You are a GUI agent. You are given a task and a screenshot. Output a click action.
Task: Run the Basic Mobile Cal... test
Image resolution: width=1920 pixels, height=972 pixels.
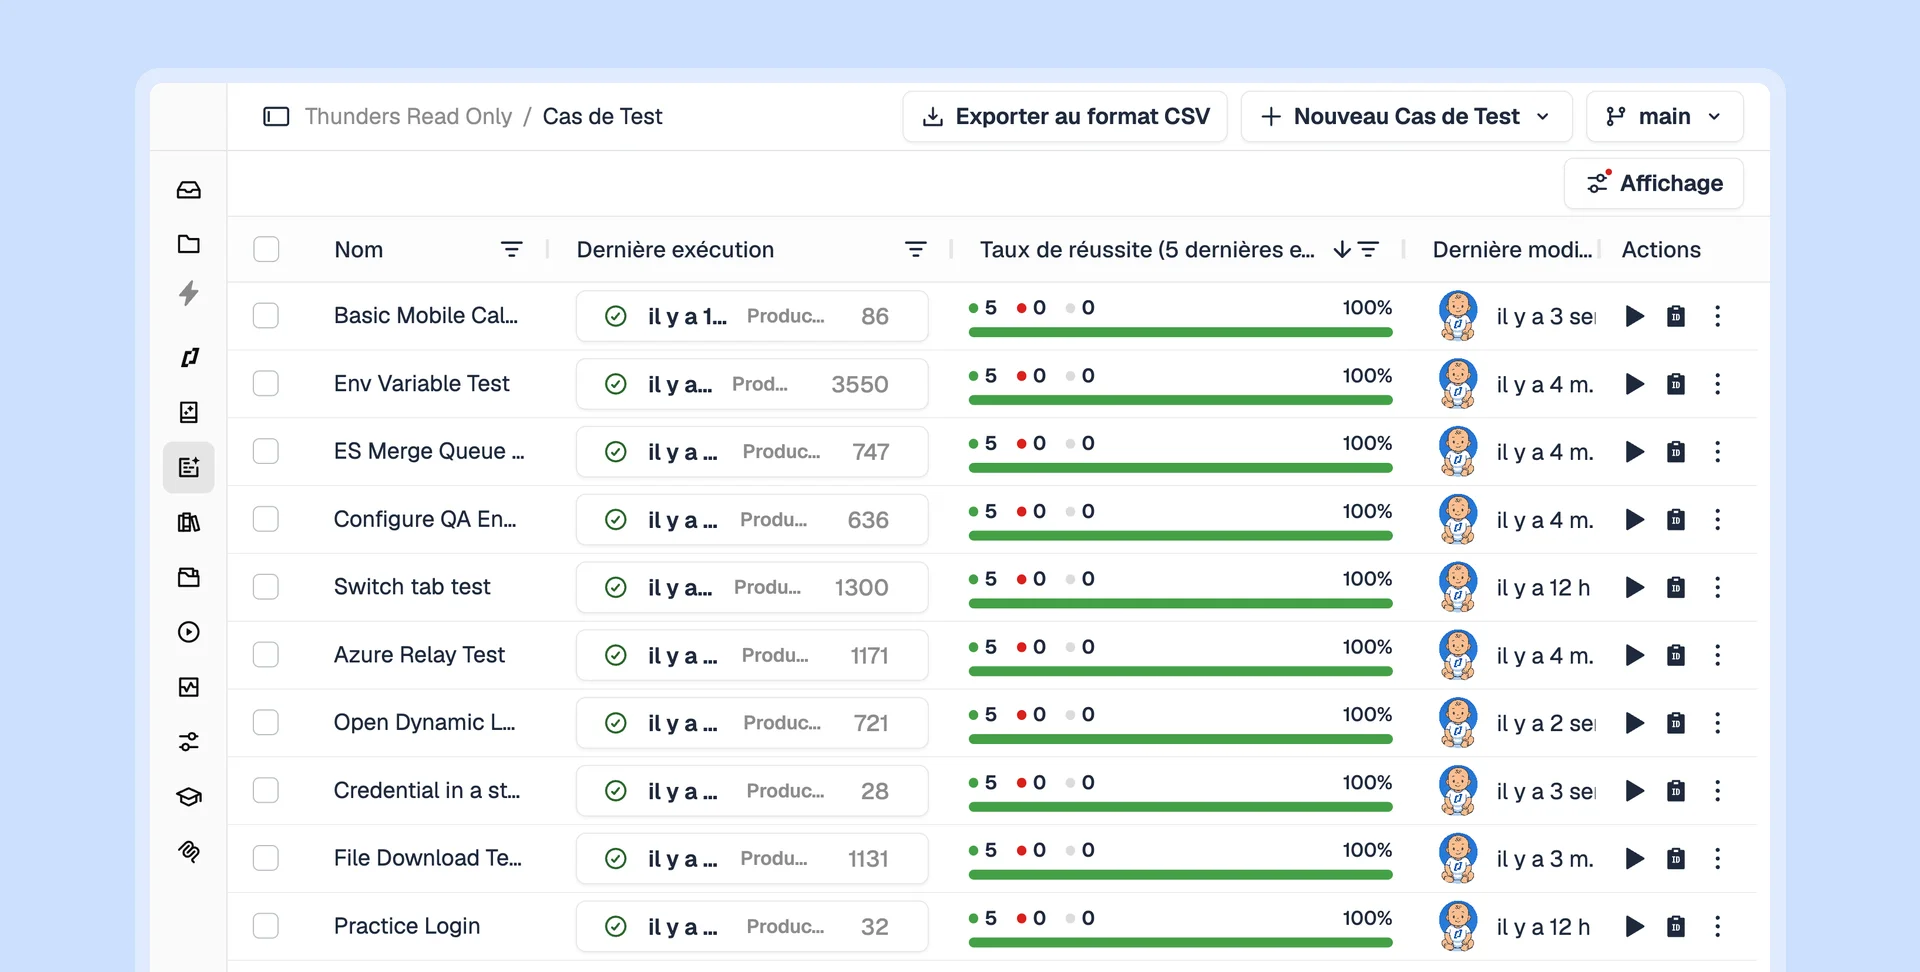coord(1635,316)
